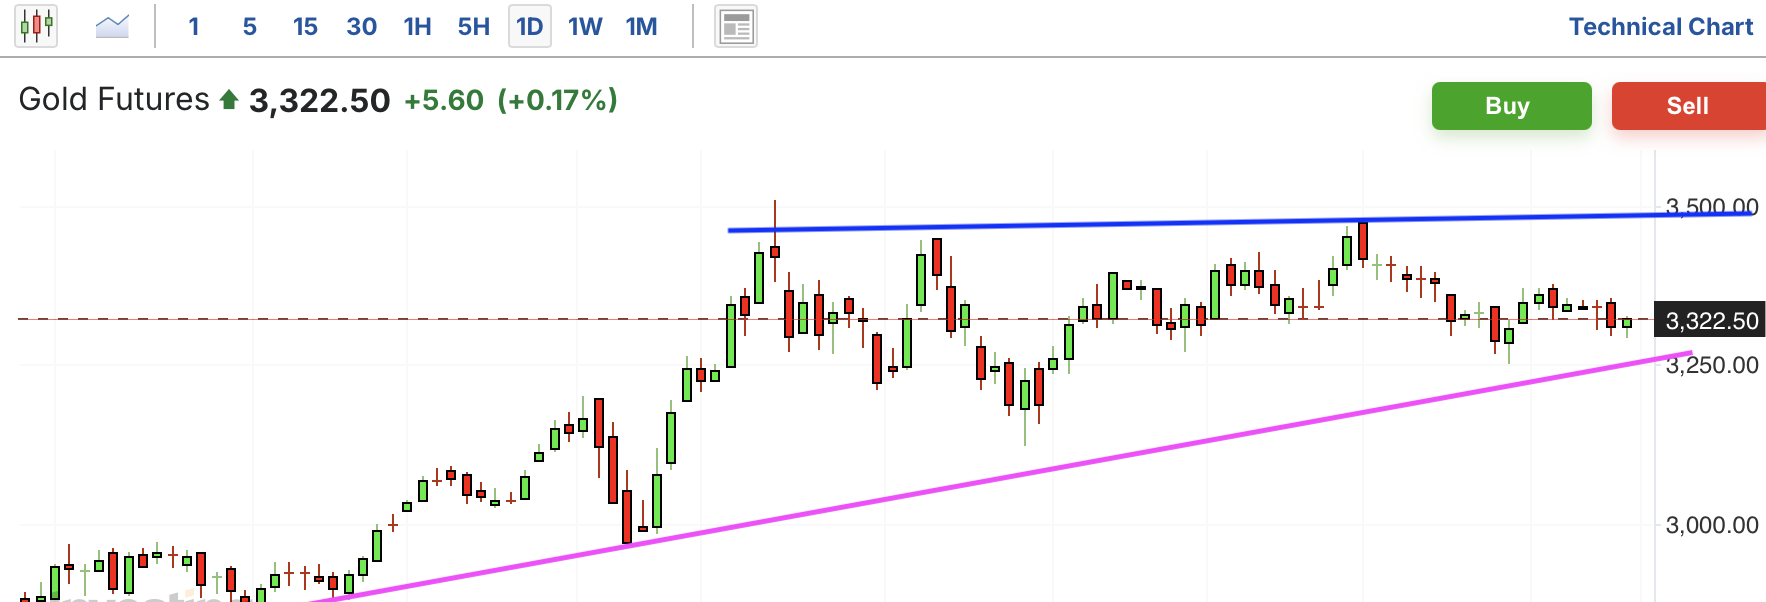Select the 1W timeframe
1766x602 pixels.
585,26
